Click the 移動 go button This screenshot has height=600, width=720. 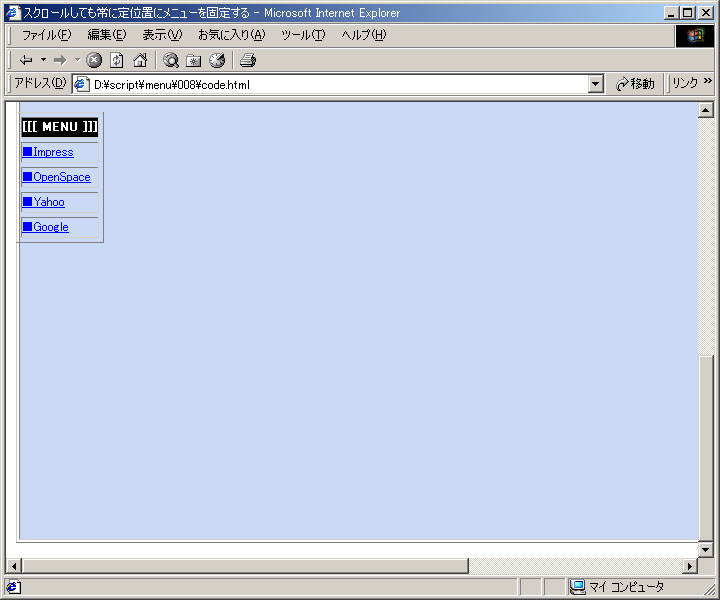point(636,84)
